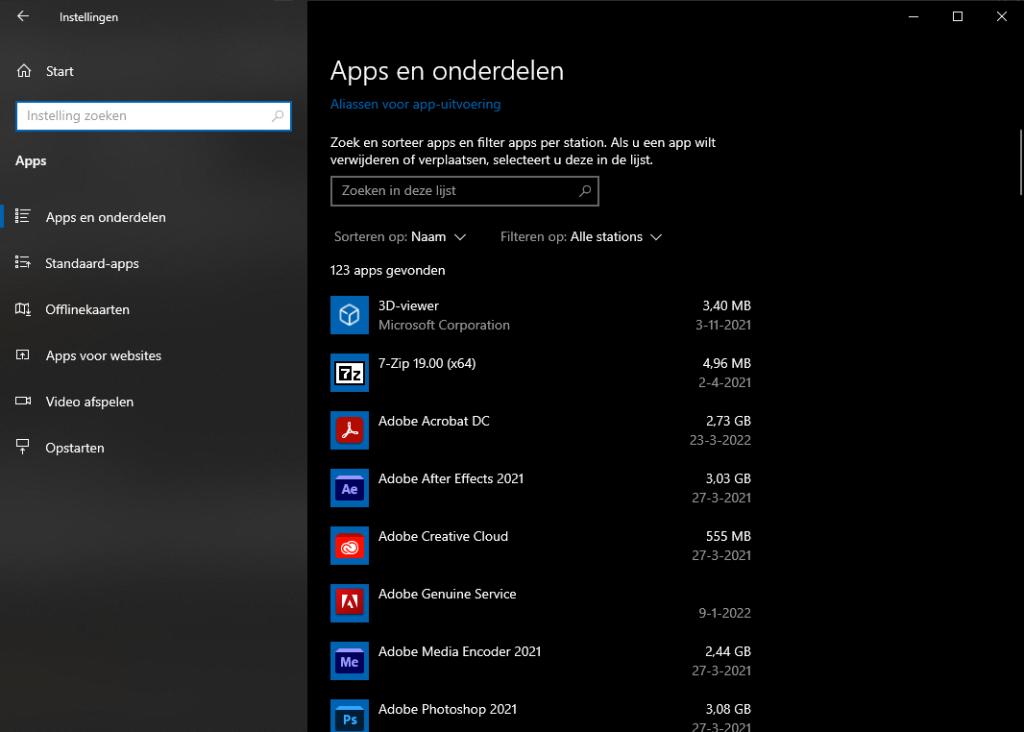The height and width of the screenshot is (732, 1024).
Task: Click the After Effects Ae icon
Action: click(x=349, y=488)
